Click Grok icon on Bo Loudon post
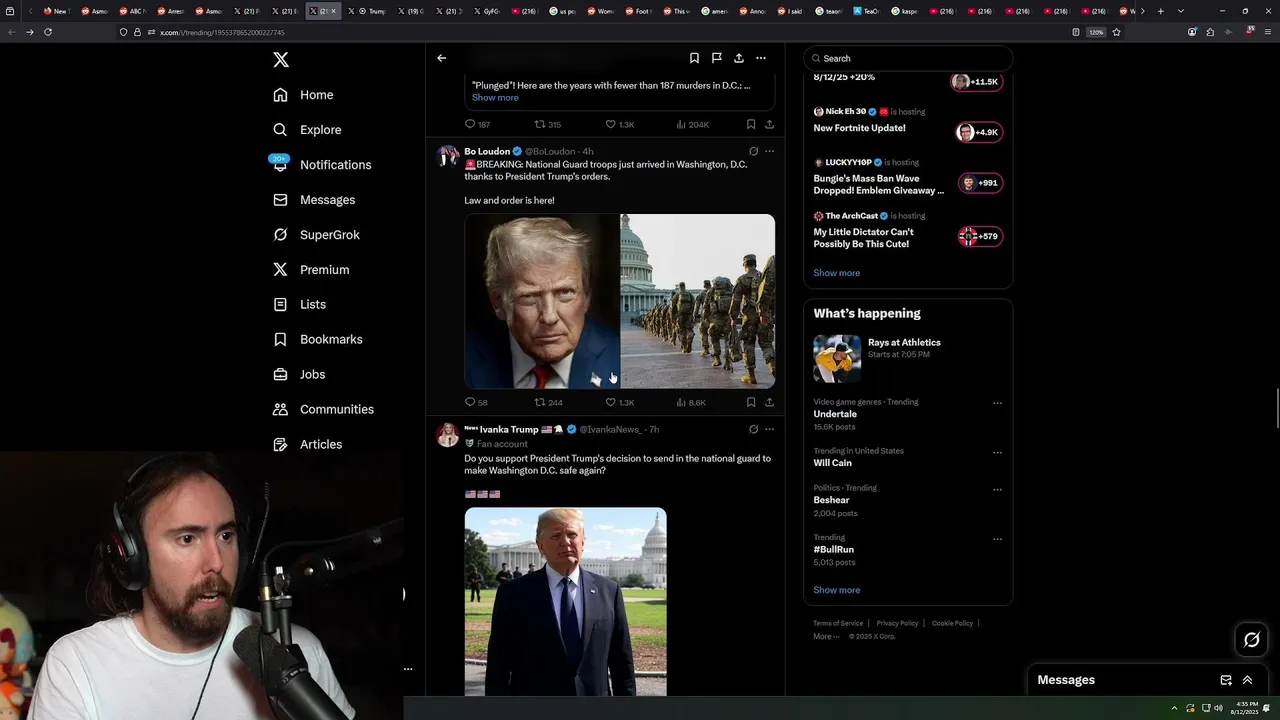Image resolution: width=1280 pixels, height=720 pixels. point(753,151)
